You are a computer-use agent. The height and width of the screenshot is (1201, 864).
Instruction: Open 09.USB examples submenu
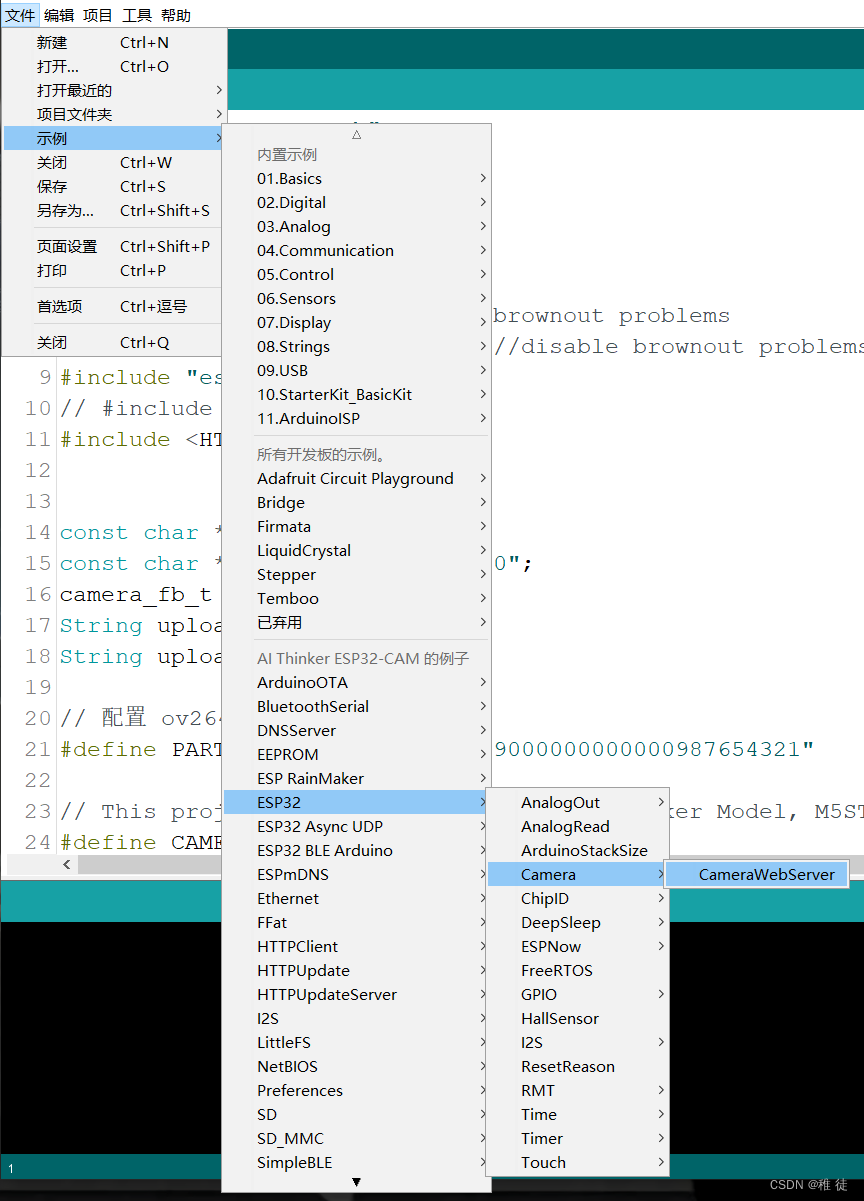[x=356, y=371]
